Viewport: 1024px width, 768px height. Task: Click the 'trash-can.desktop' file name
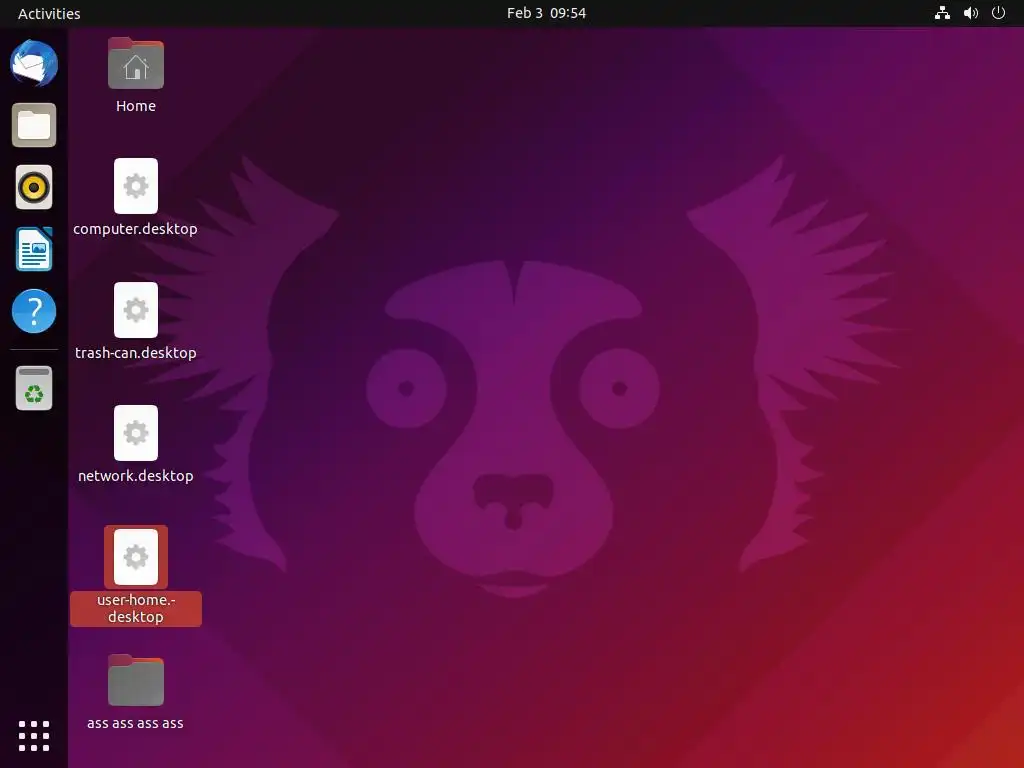coord(136,353)
